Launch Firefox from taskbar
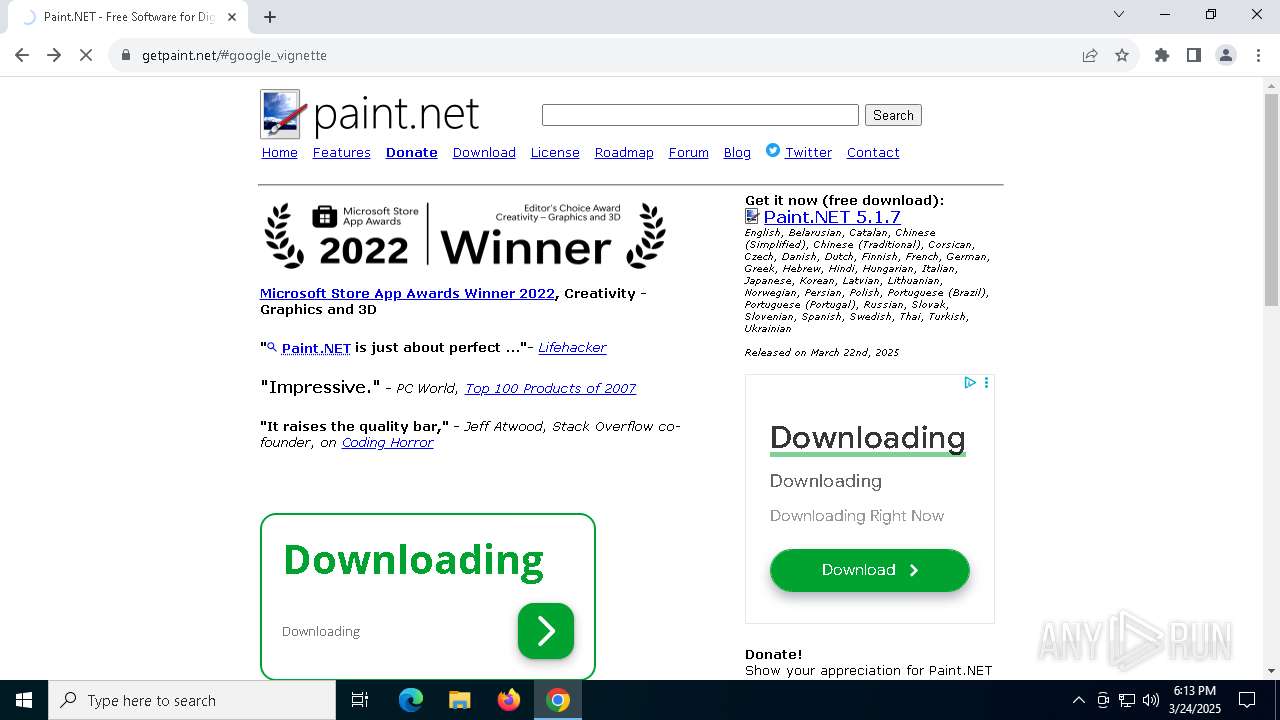The height and width of the screenshot is (720, 1280). click(x=509, y=700)
